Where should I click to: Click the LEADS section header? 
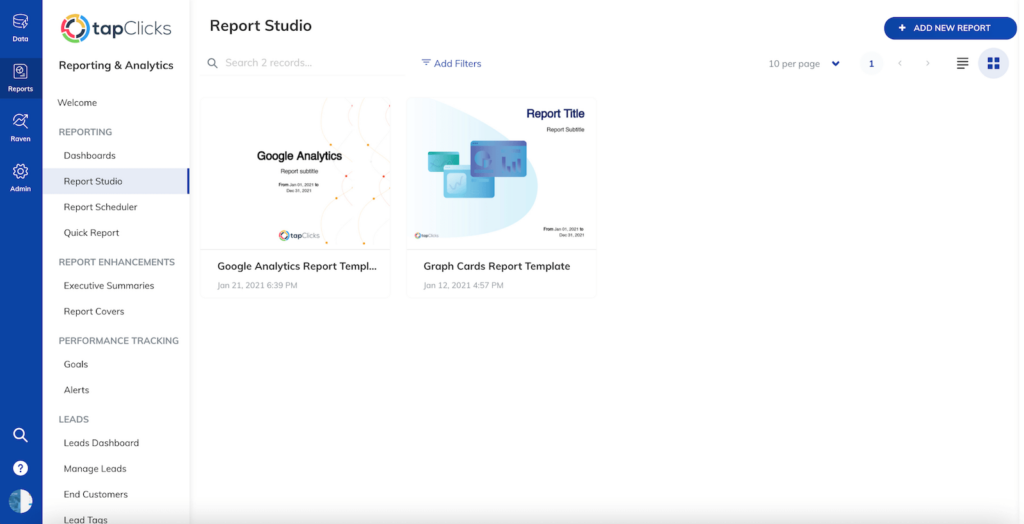(x=74, y=419)
